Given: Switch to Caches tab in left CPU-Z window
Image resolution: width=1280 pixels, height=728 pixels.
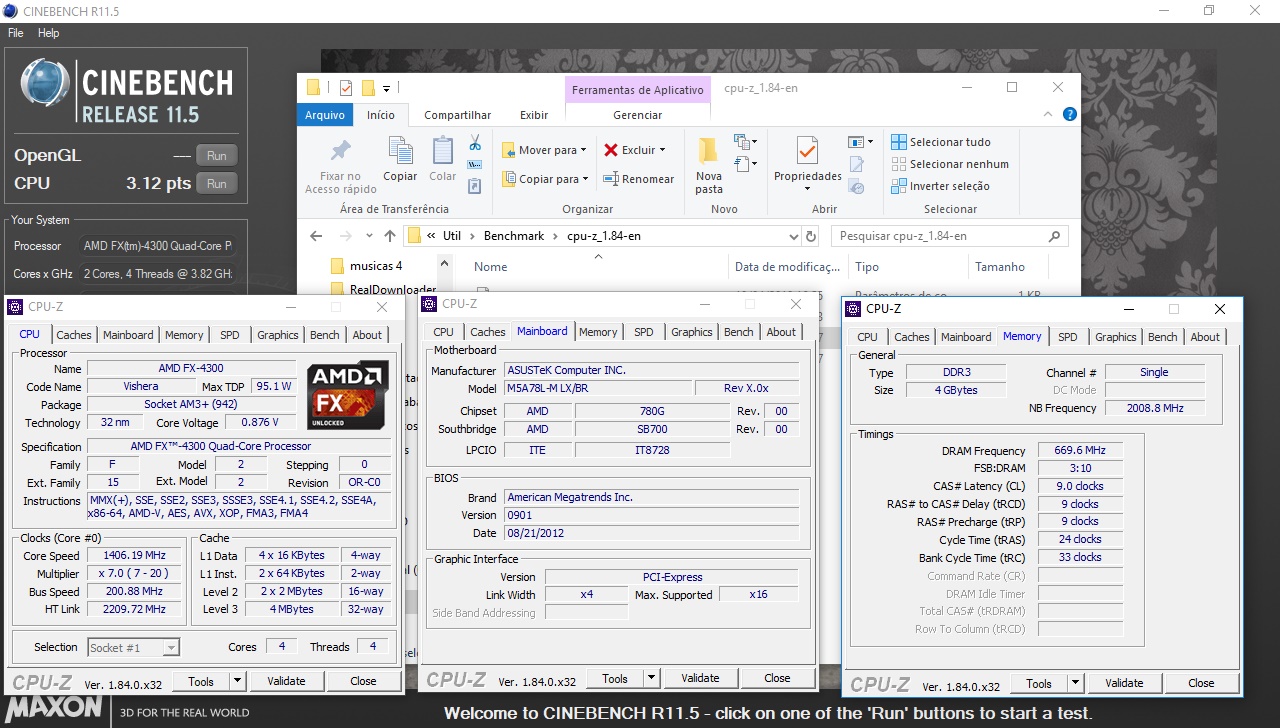Looking at the screenshot, I should (x=74, y=335).
